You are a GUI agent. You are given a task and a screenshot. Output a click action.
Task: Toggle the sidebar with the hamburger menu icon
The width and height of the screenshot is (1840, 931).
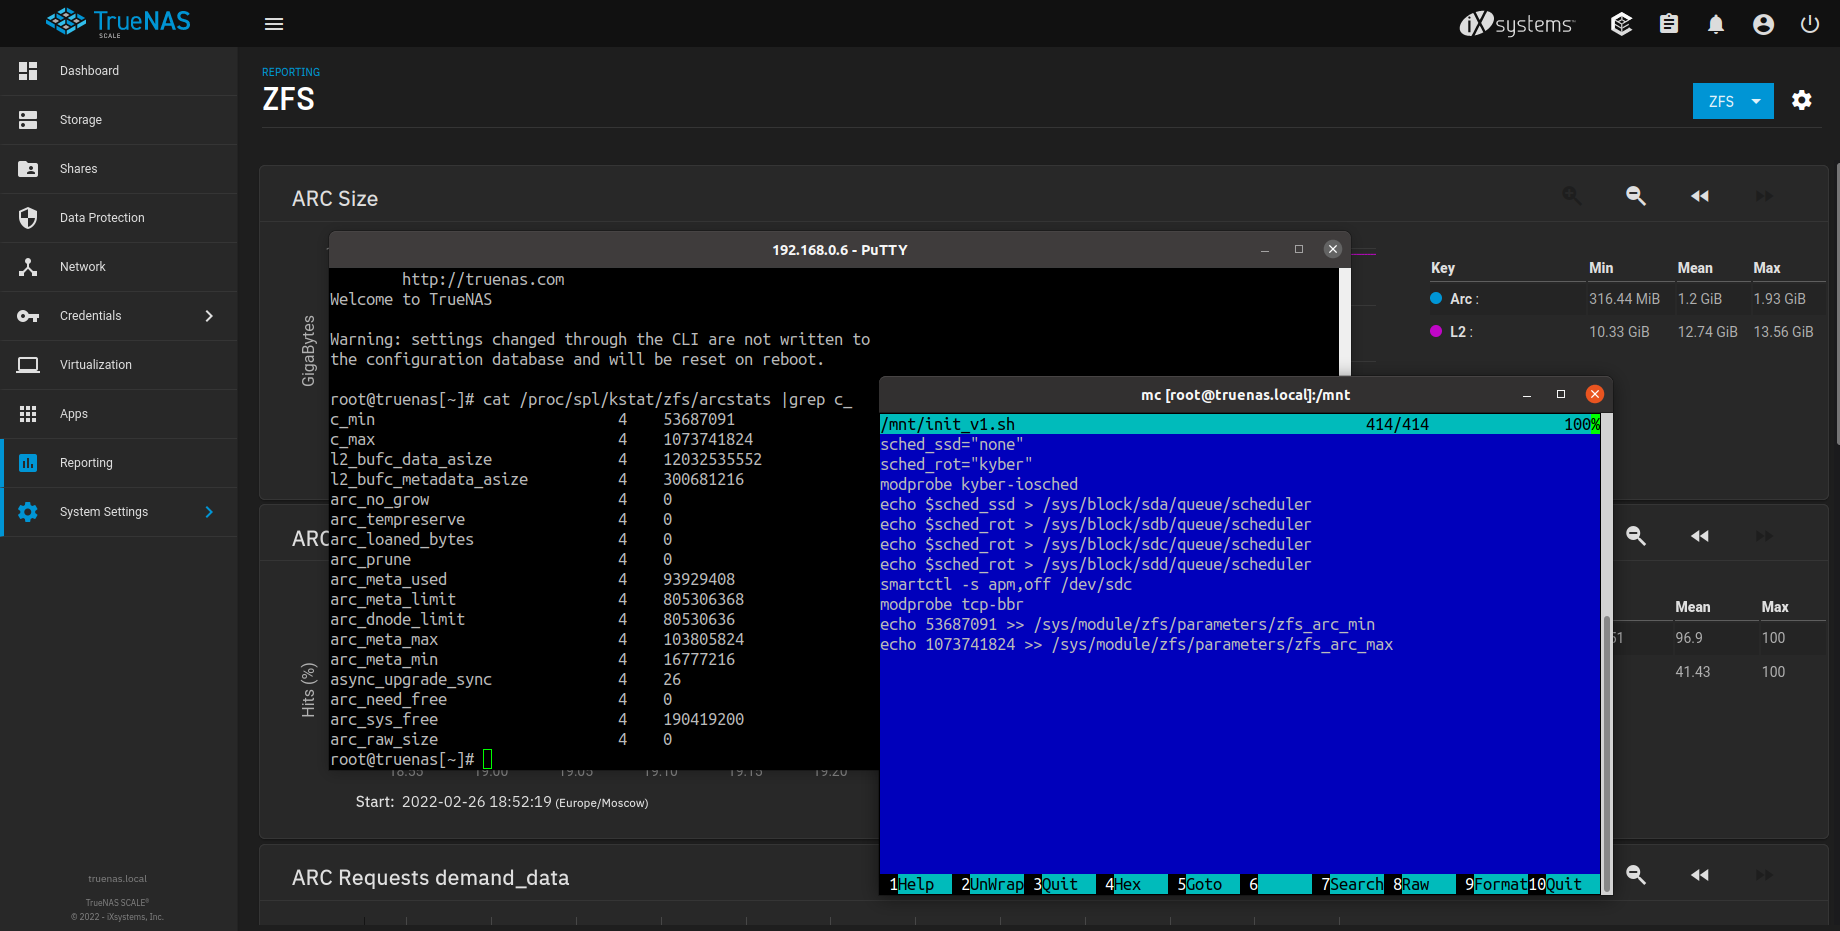pyautogui.click(x=274, y=24)
